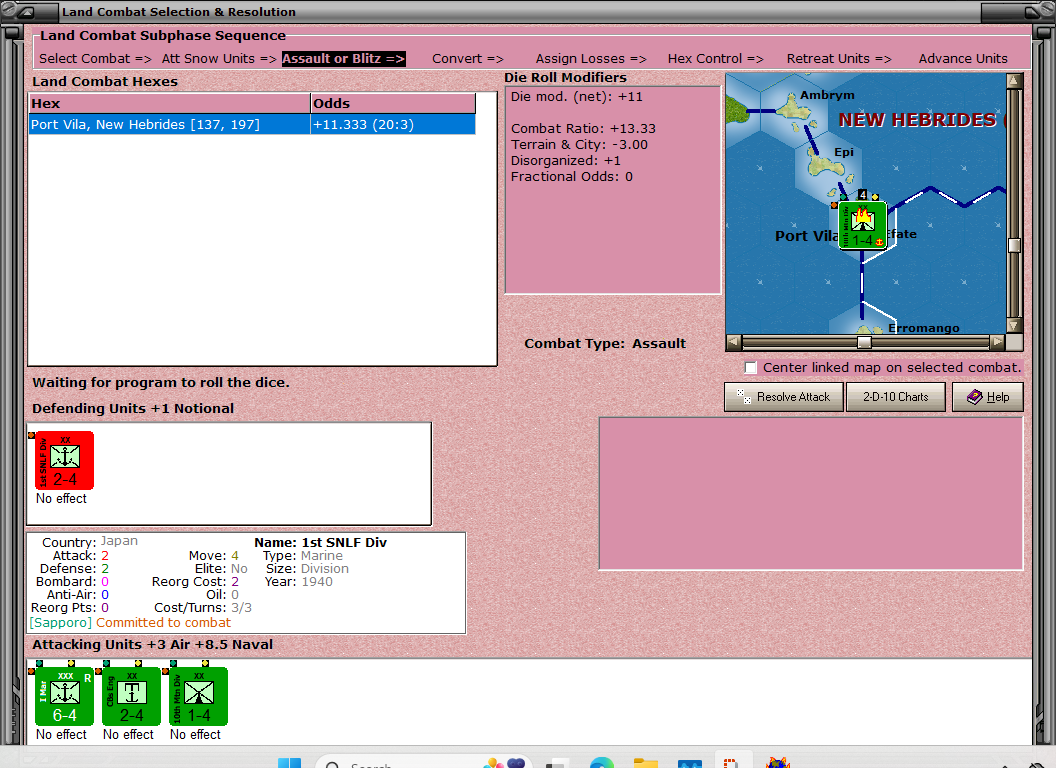1056x768 pixels.
Task: Open Microsoft Edge from the taskbar
Action: (x=601, y=763)
